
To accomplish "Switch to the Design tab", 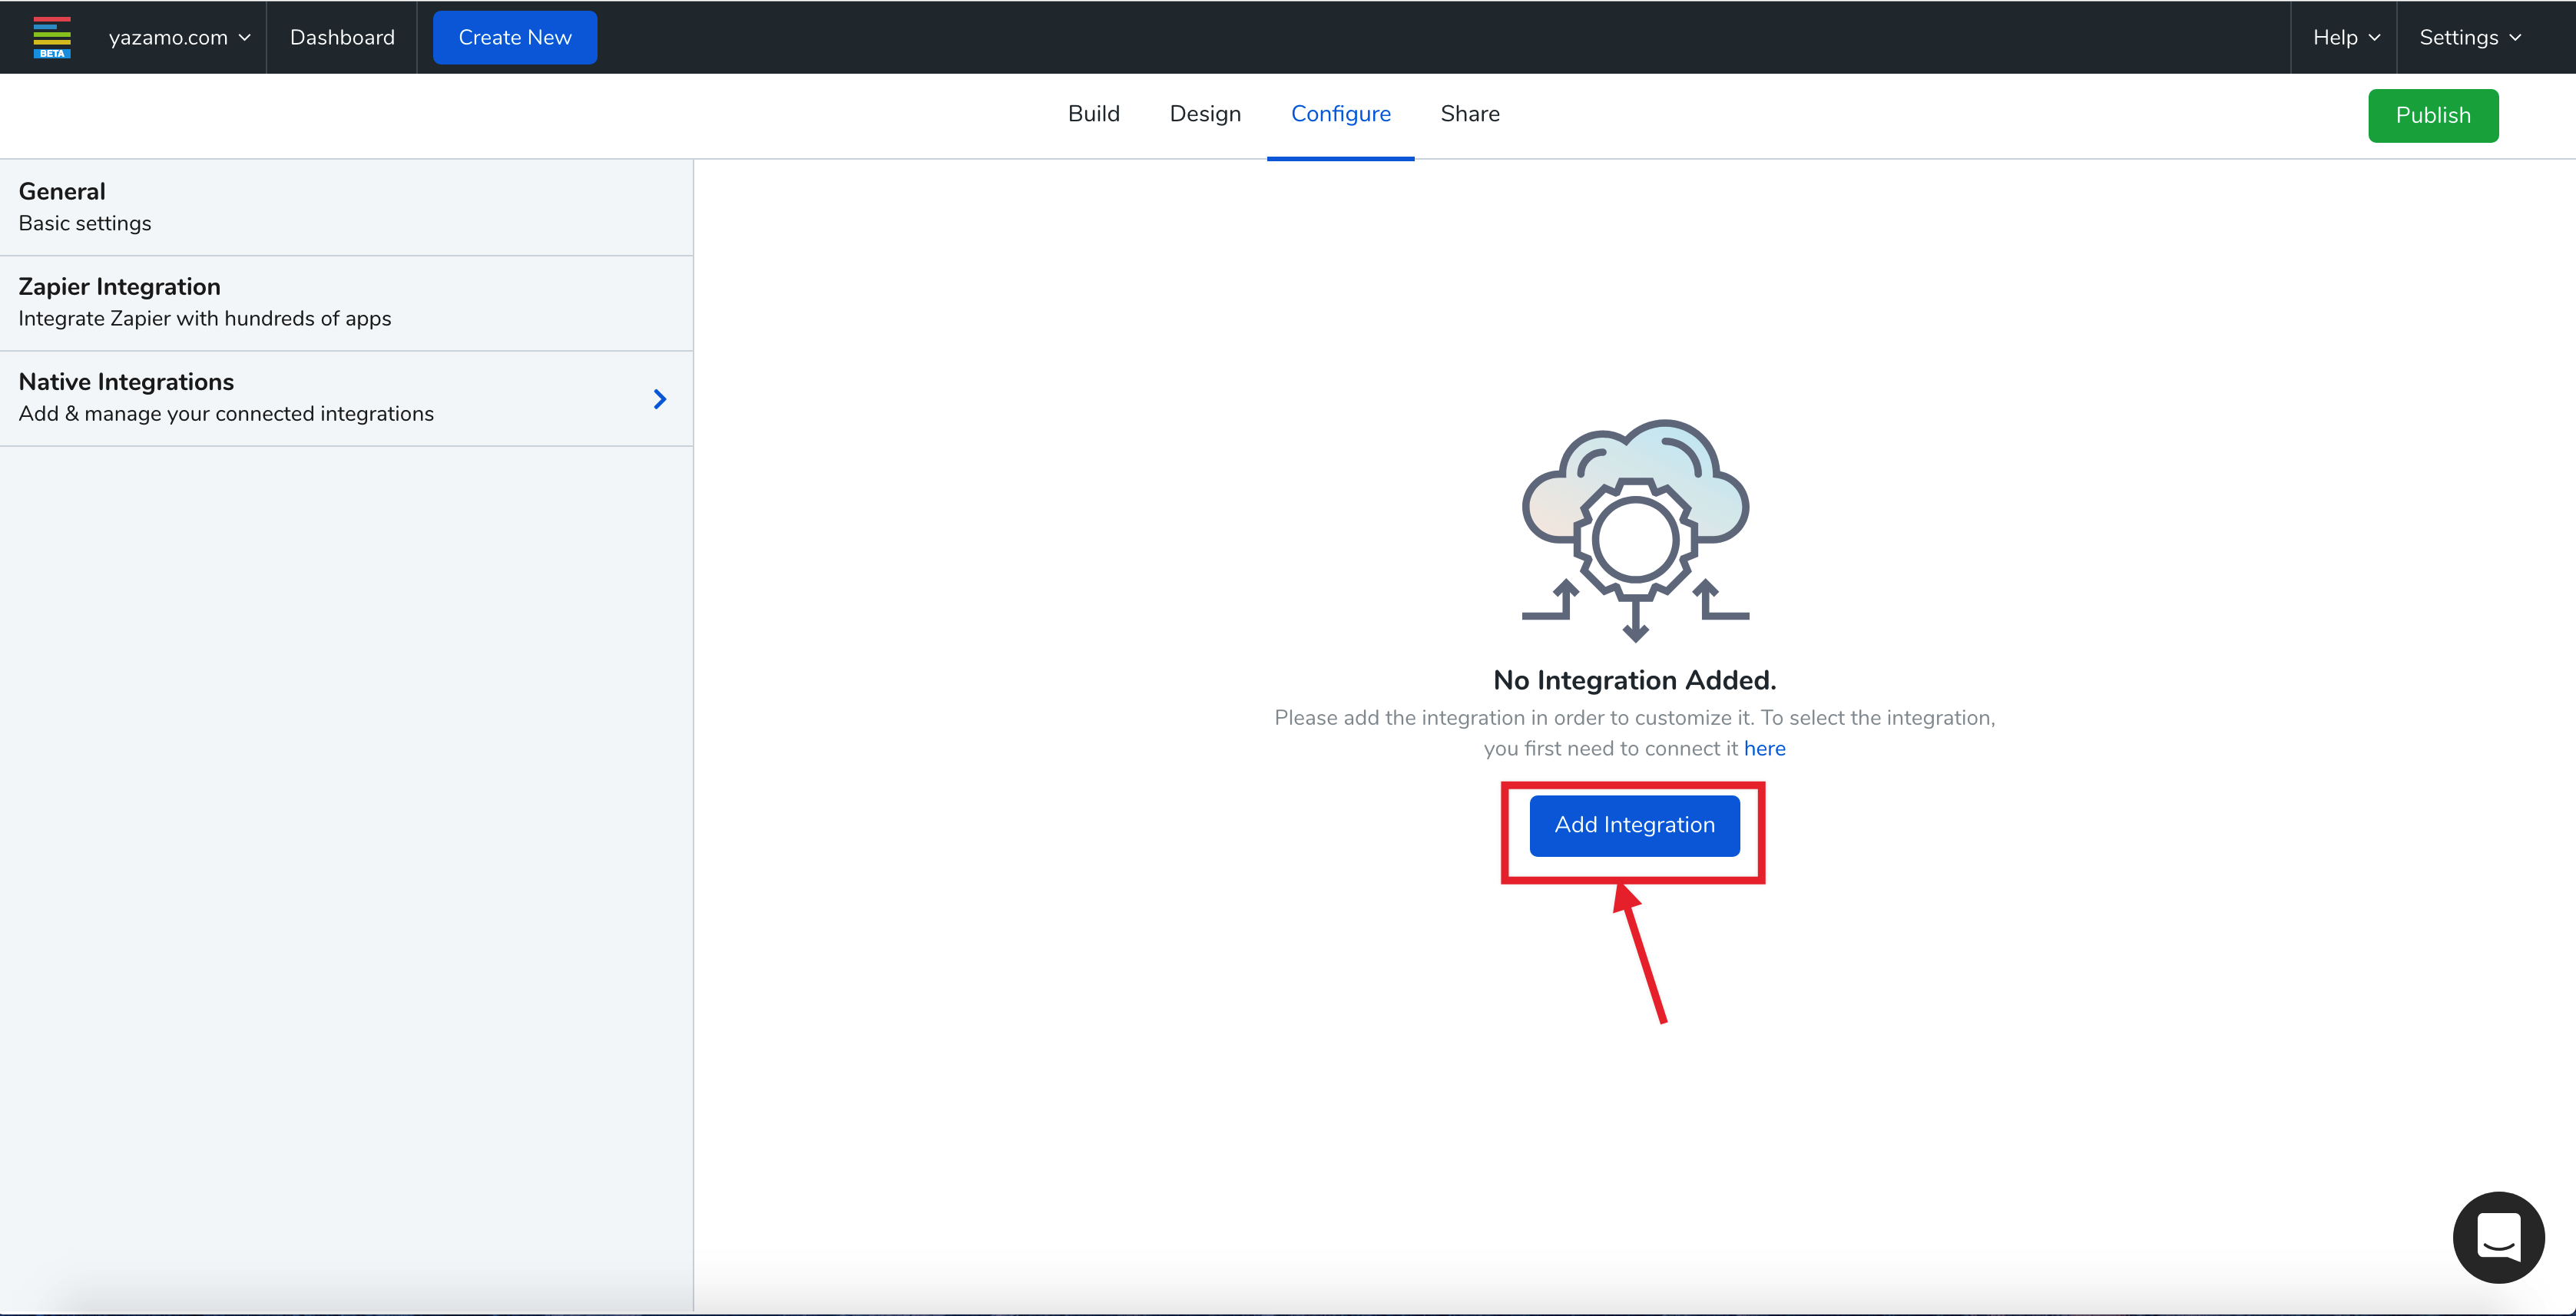I will 1205,114.
